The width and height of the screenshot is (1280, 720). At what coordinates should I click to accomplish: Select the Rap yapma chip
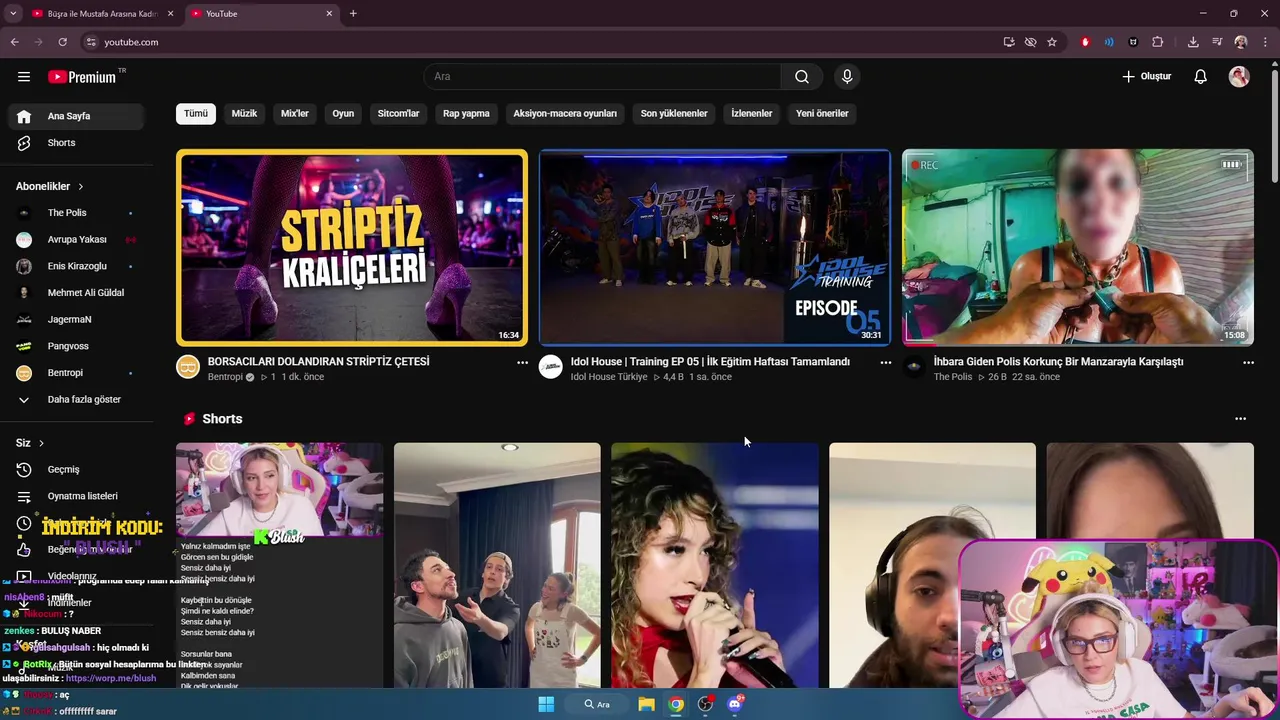pos(466,114)
